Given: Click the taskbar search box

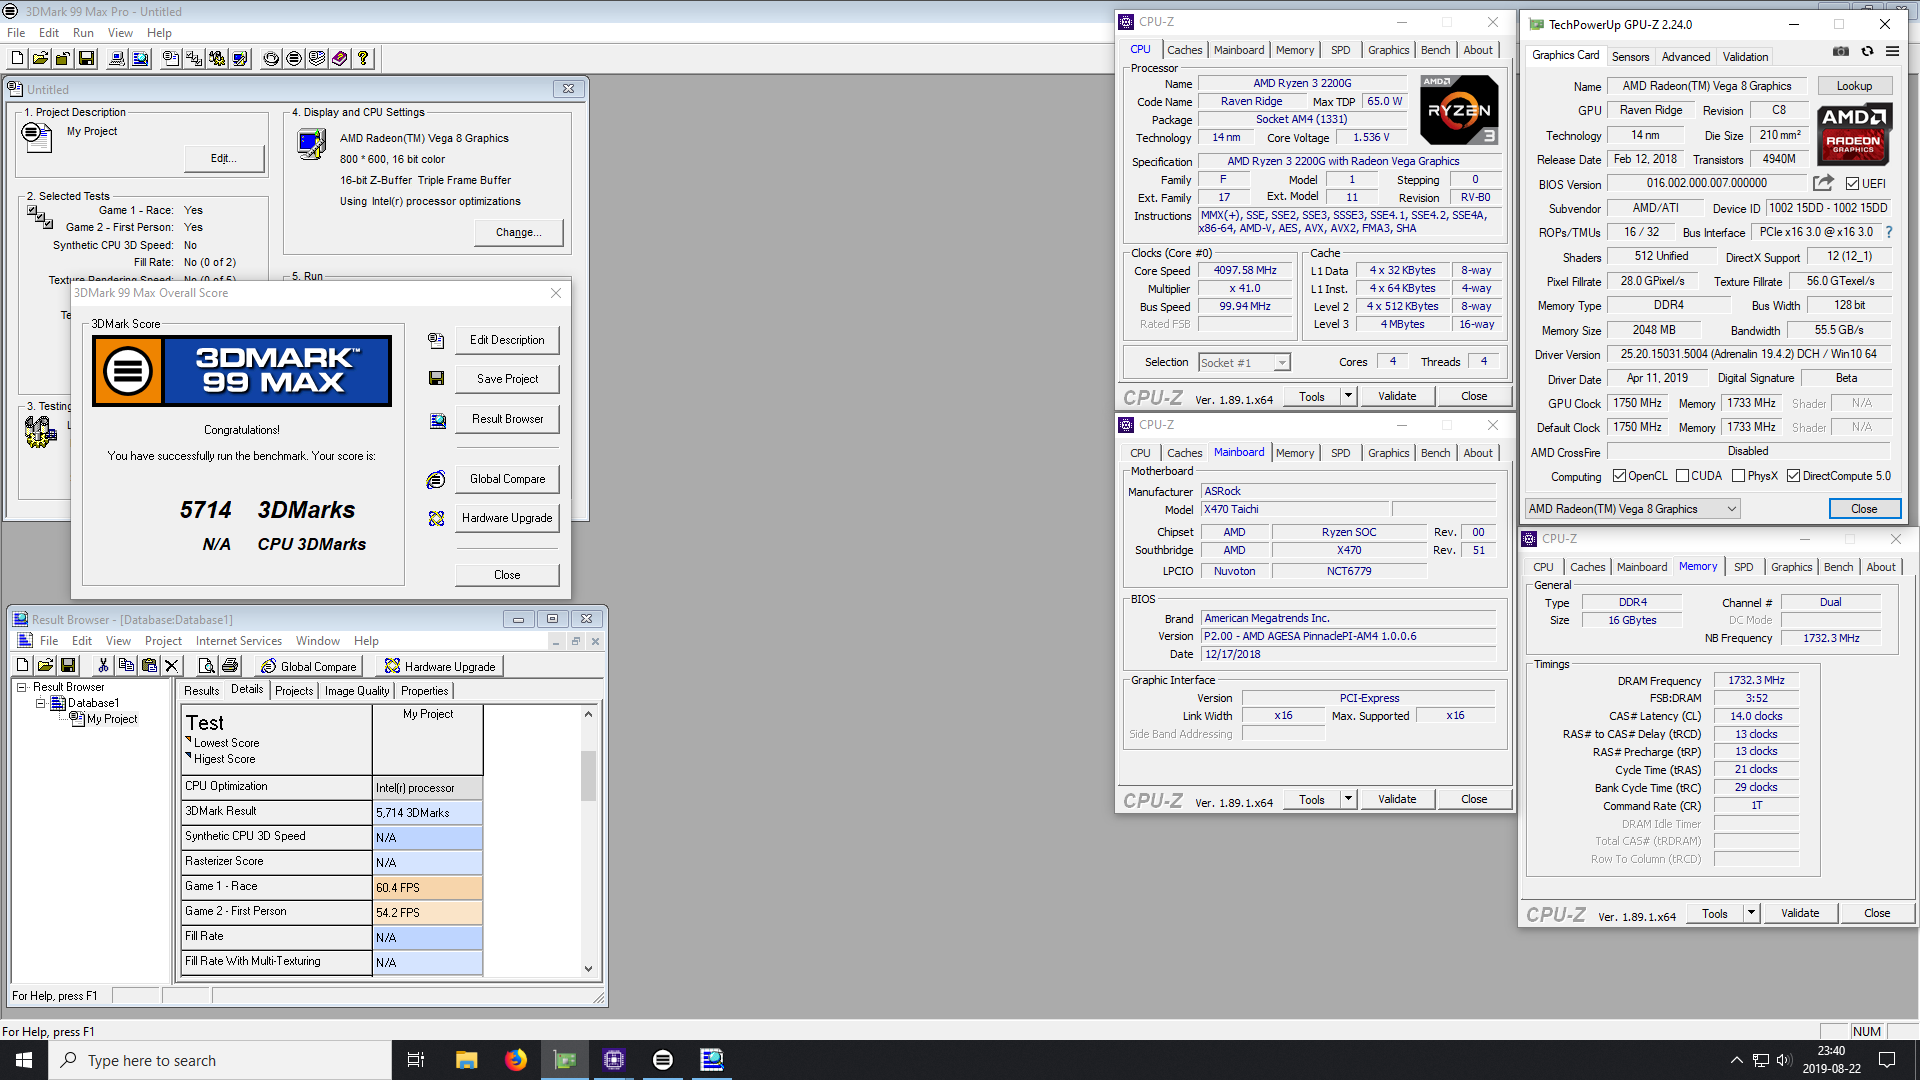Looking at the screenshot, I should point(220,1060).
